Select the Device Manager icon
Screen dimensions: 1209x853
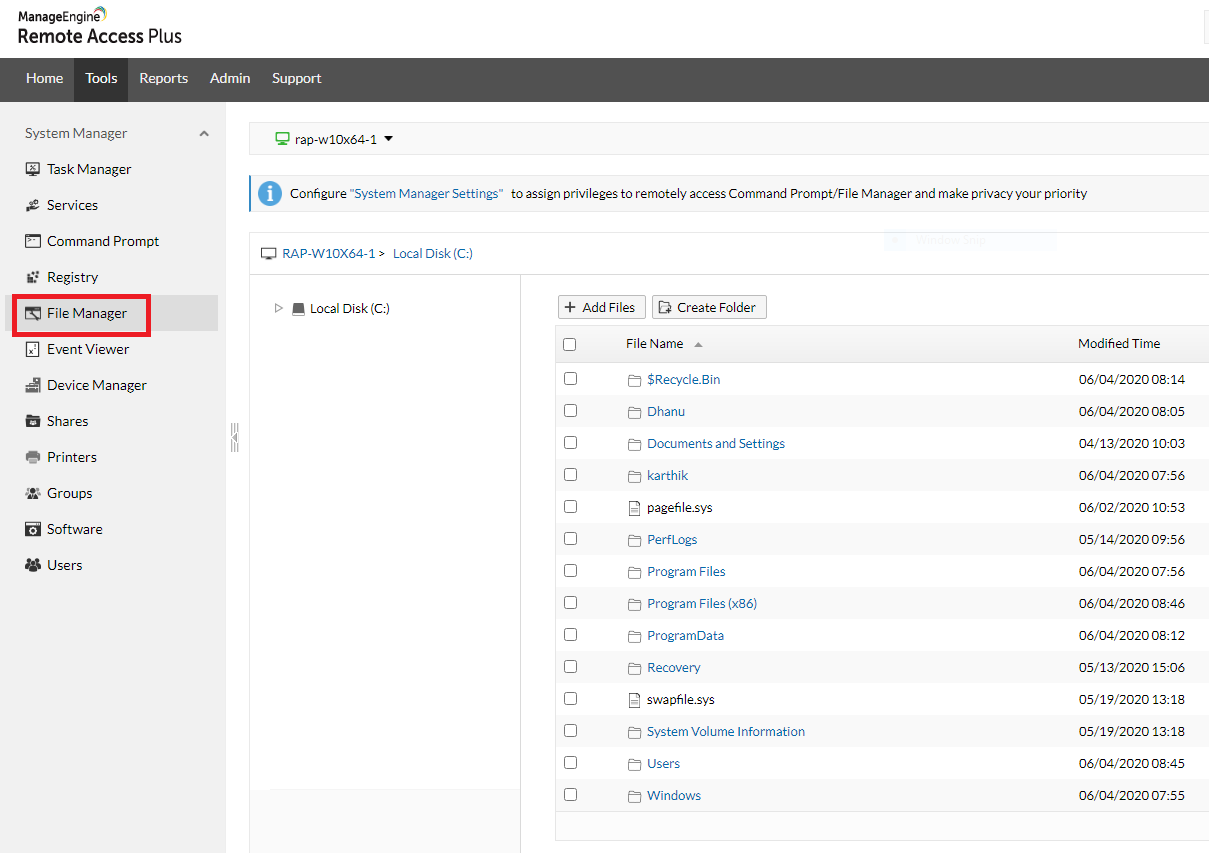32,385
